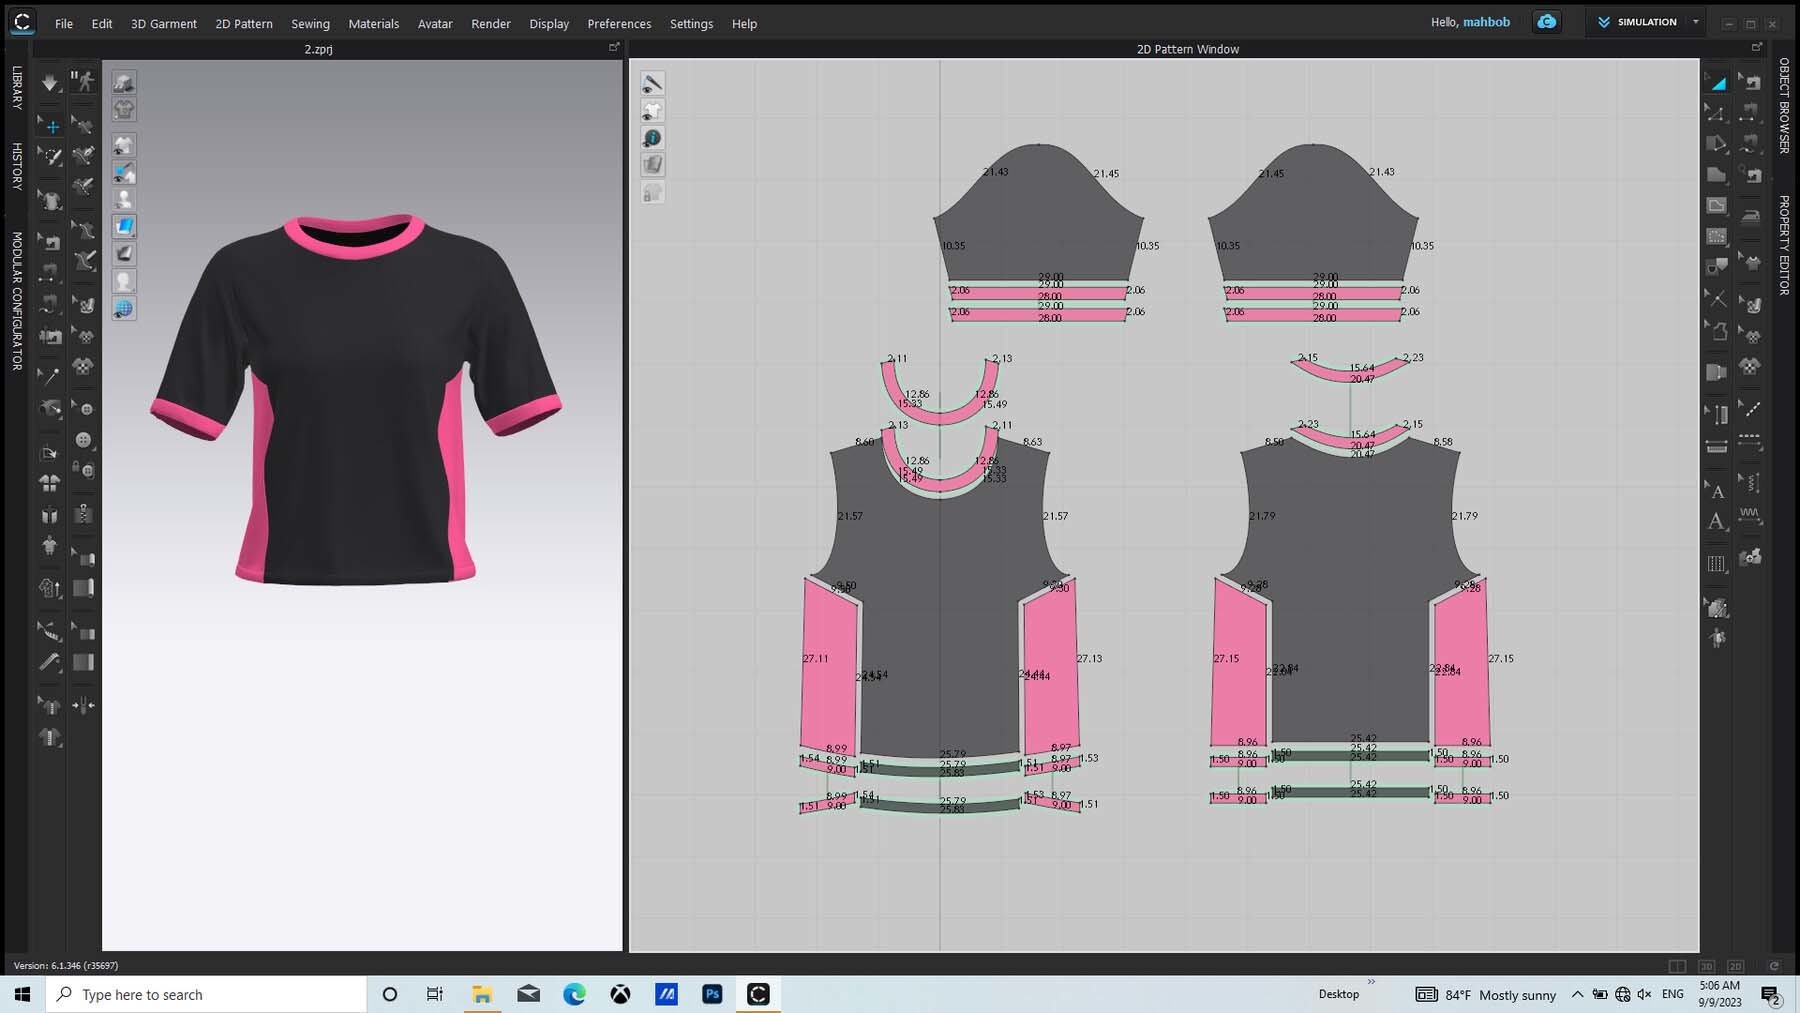This screenshot has height=1013, width=1800.
Task: Select the blue Select/Move crosshair tool
Action: click(x=51, y=126)
